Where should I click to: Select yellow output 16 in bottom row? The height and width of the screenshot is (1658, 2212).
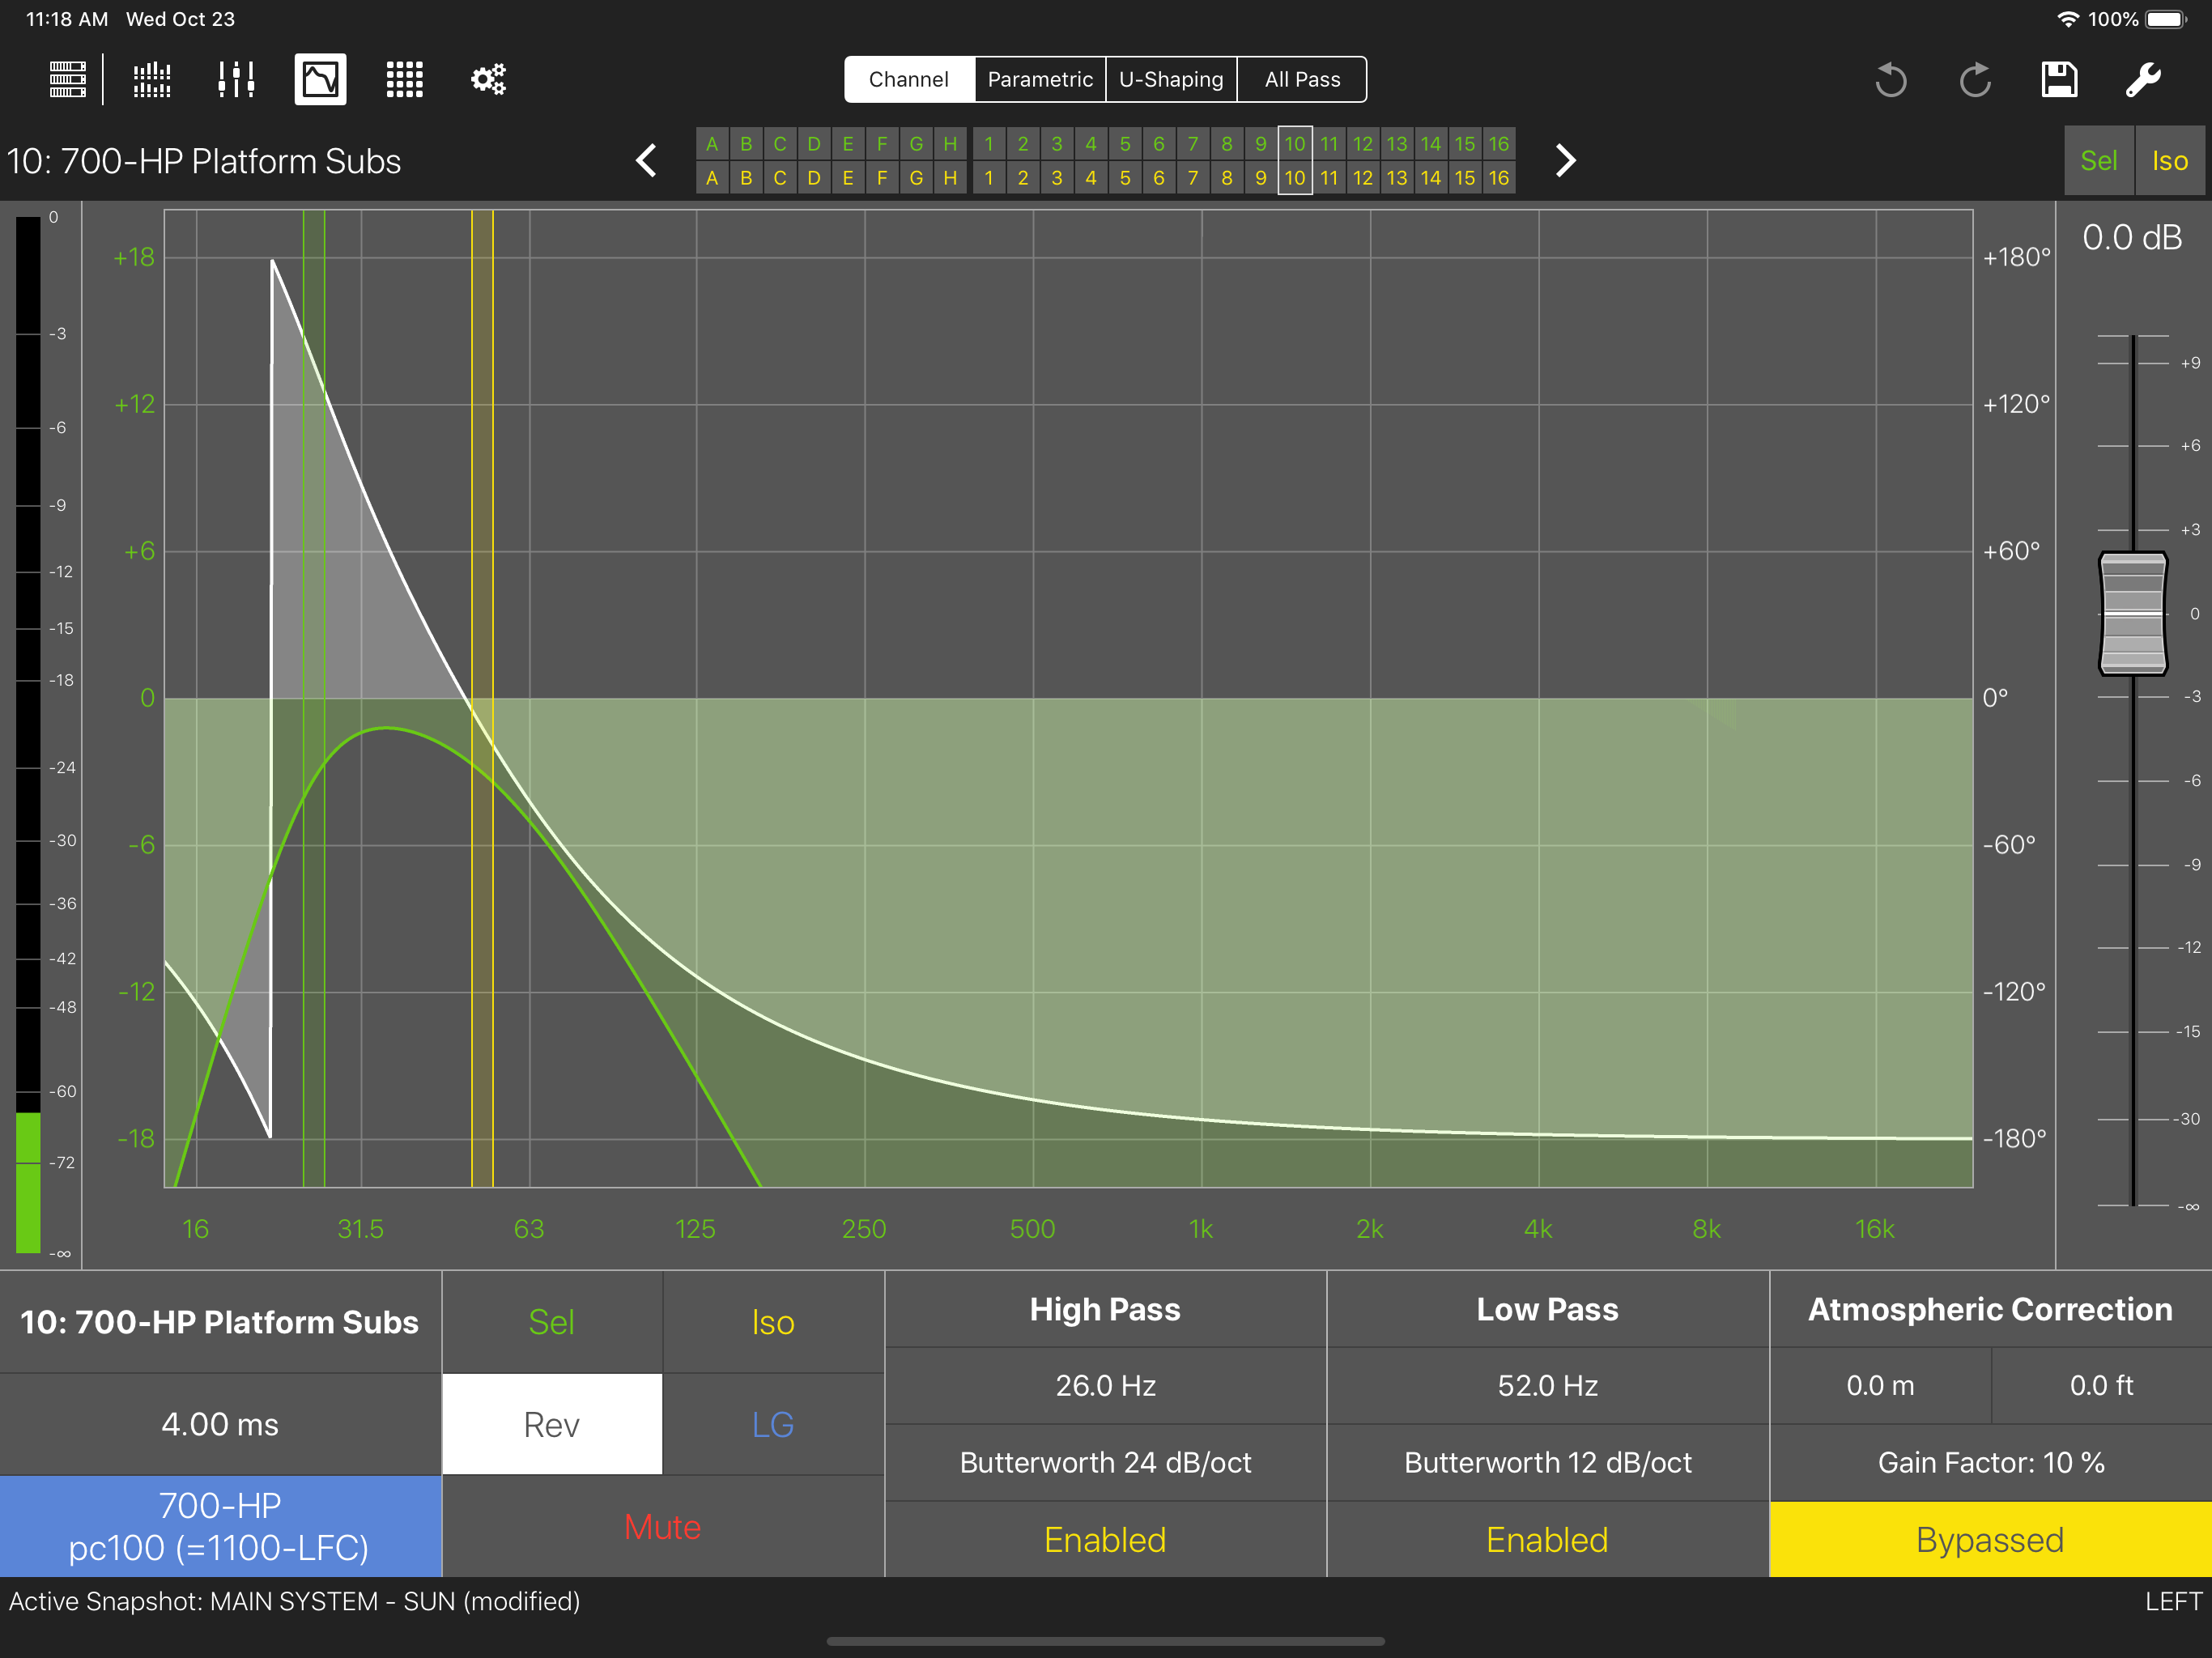click(1498, 178)
